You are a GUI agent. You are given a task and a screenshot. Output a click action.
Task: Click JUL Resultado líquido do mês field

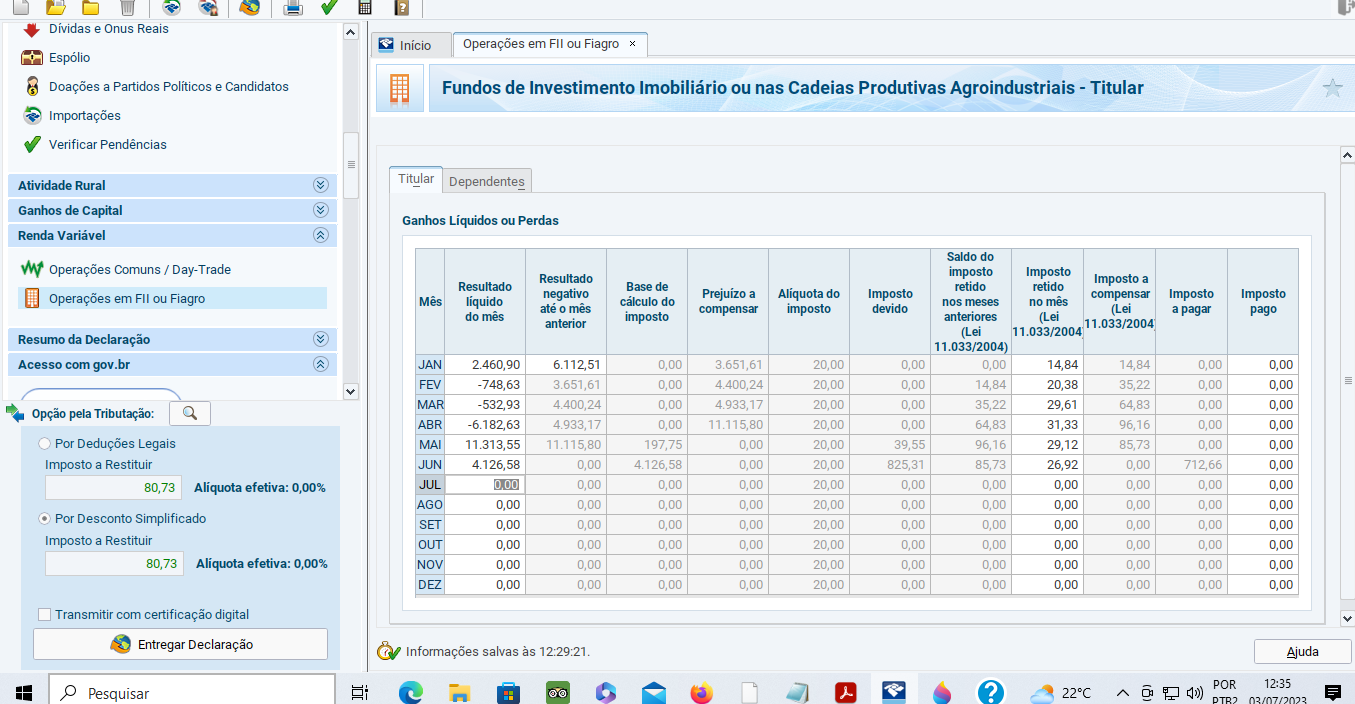(x=484, y=485)
